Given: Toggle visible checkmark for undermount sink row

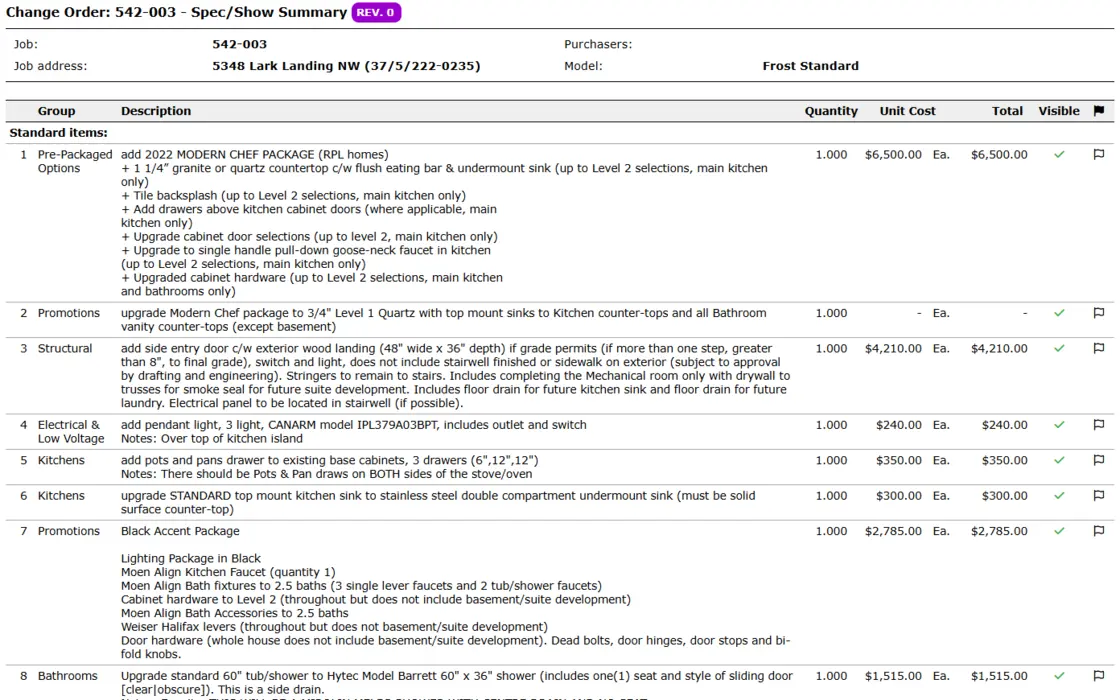Looking at the screenshot, I should (1059, 496).
